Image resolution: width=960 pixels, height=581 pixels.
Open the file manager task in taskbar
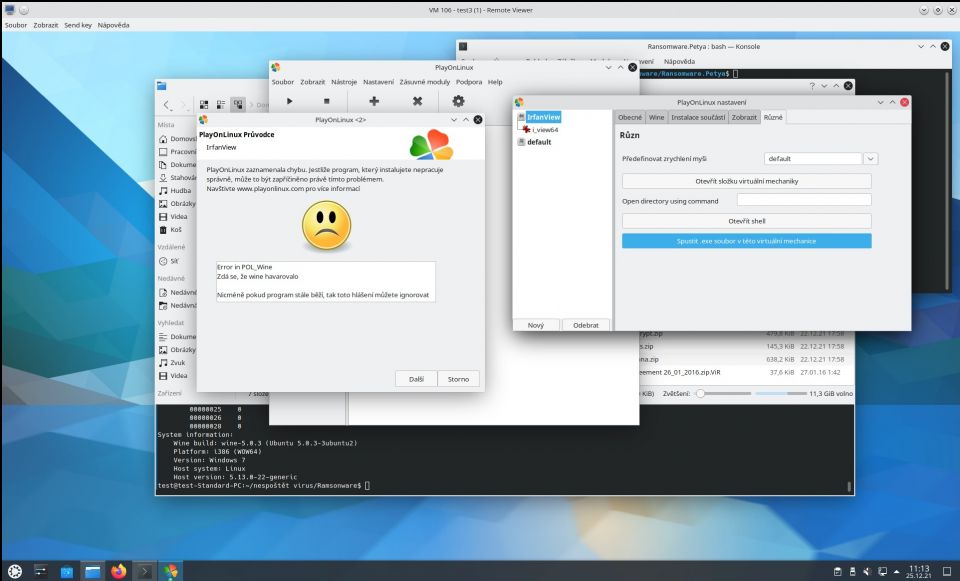point(92,571)
